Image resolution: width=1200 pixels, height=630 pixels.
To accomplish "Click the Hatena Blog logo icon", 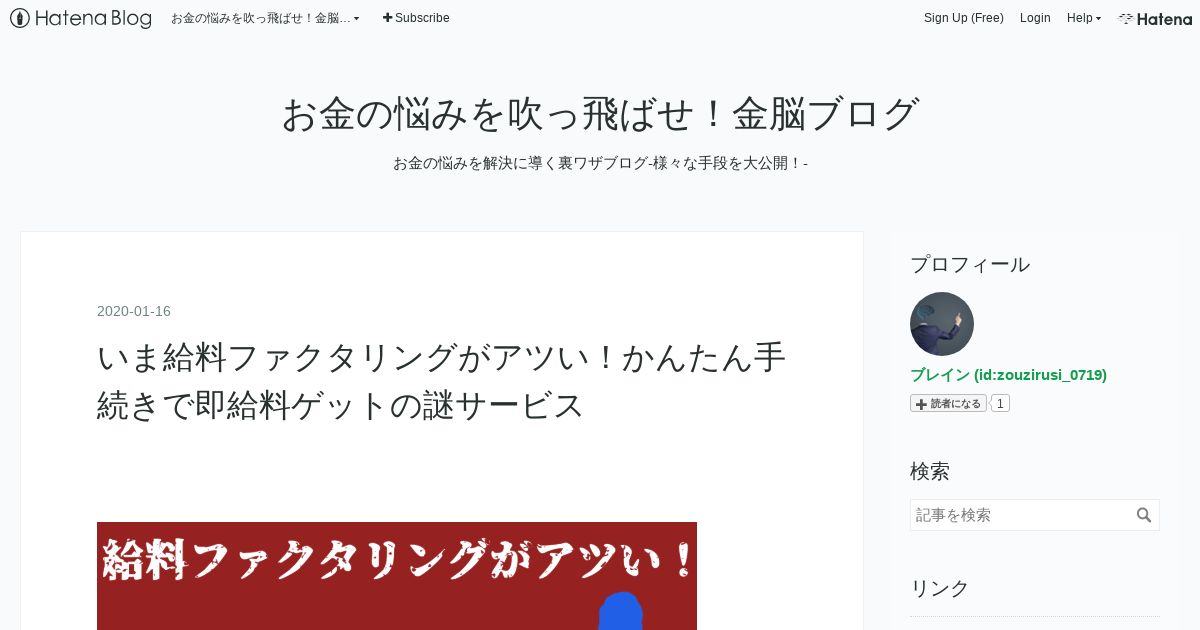I will (20, 18).
